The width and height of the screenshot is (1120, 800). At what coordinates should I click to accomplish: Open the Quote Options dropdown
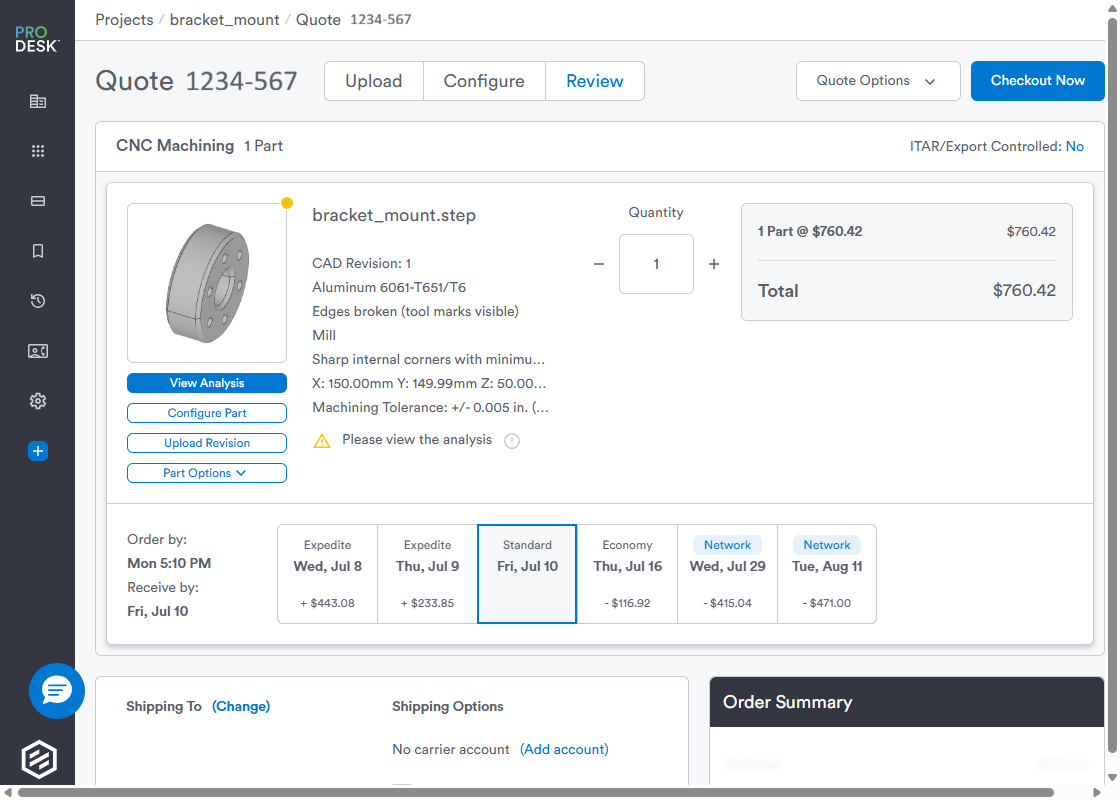(878, 81)
